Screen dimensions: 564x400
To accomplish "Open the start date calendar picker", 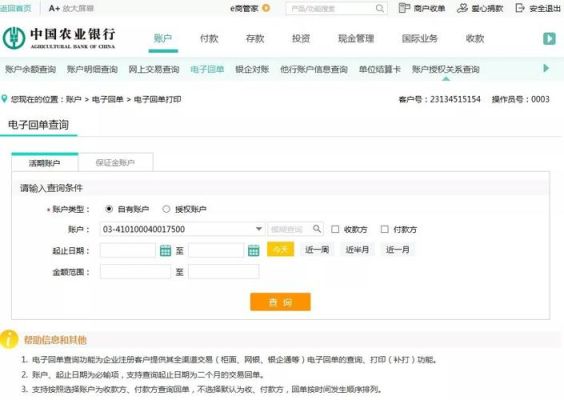I will [x=165, y=250].
